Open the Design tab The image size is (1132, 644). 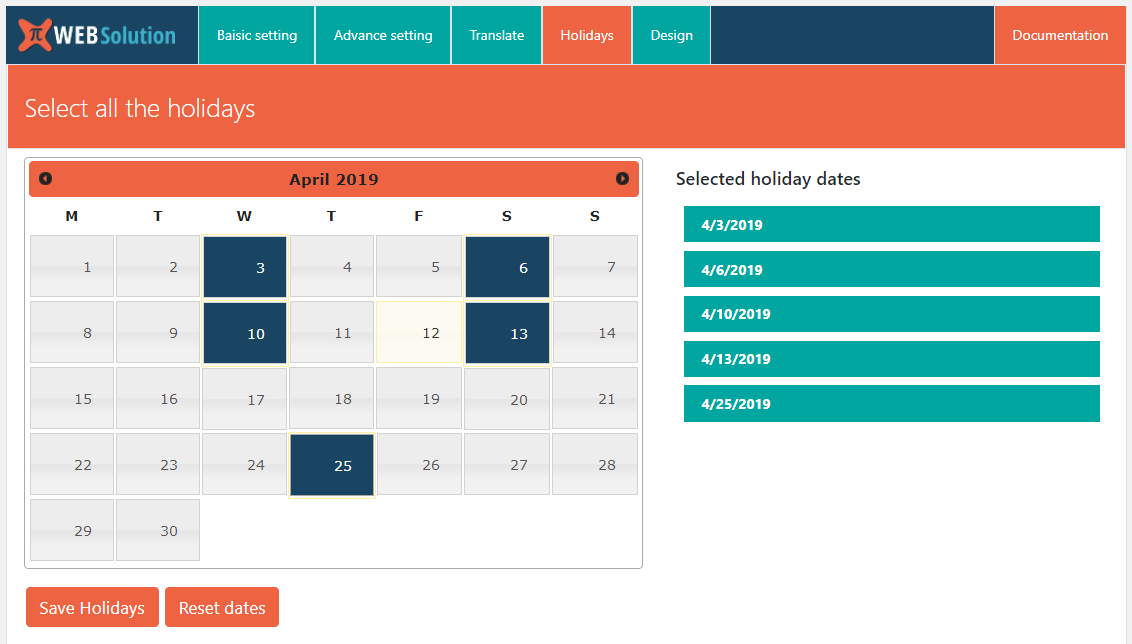pos(671,35)
